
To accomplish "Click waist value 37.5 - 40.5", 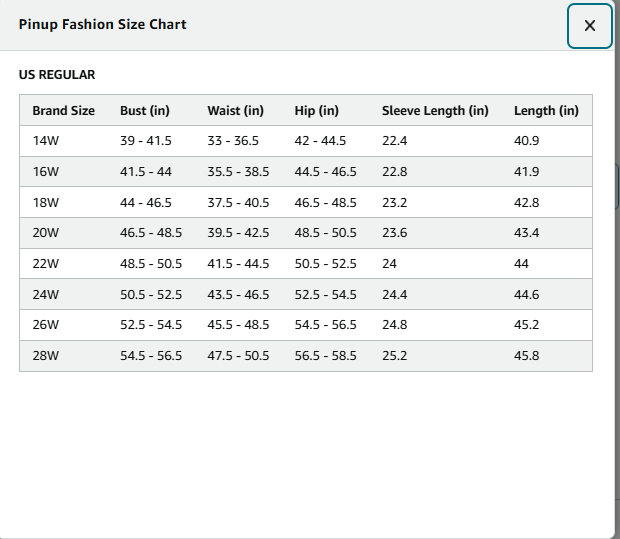I will pyautogui.click(x=238, y=202).
